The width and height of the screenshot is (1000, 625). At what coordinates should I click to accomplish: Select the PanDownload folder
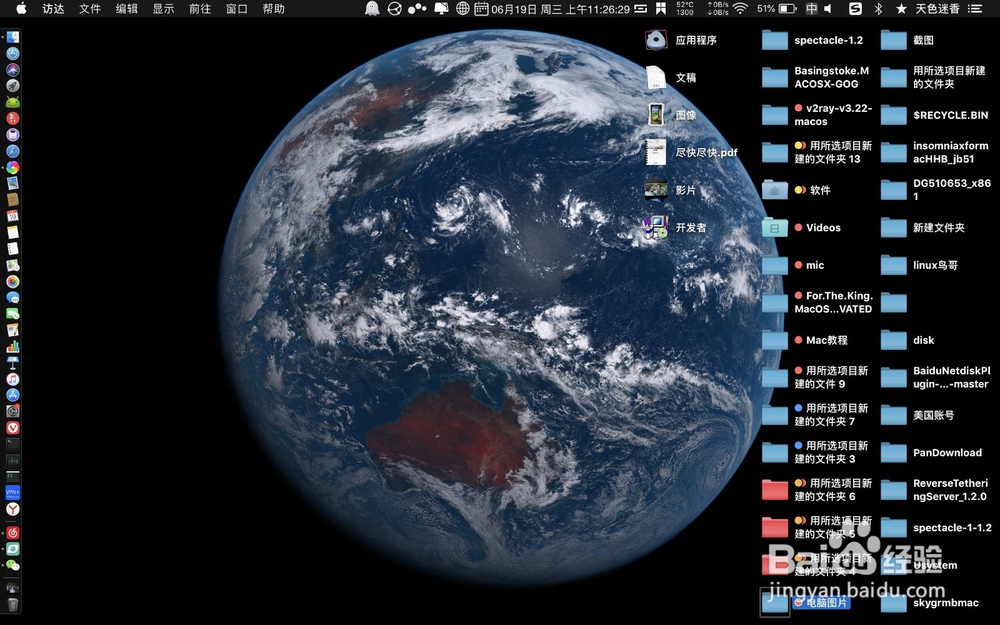[931, 453]
